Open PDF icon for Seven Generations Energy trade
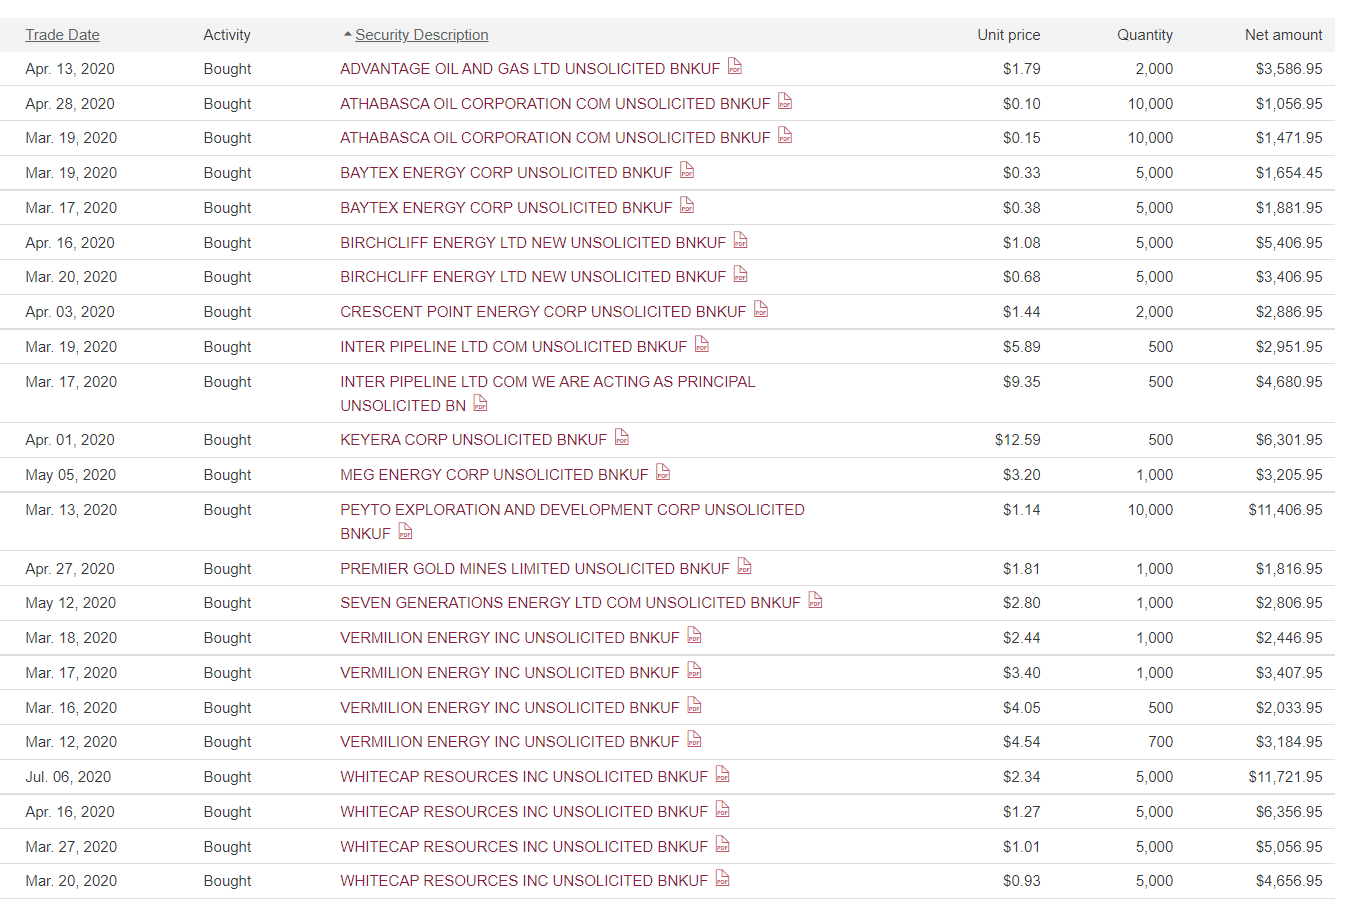 click(816, 601)
